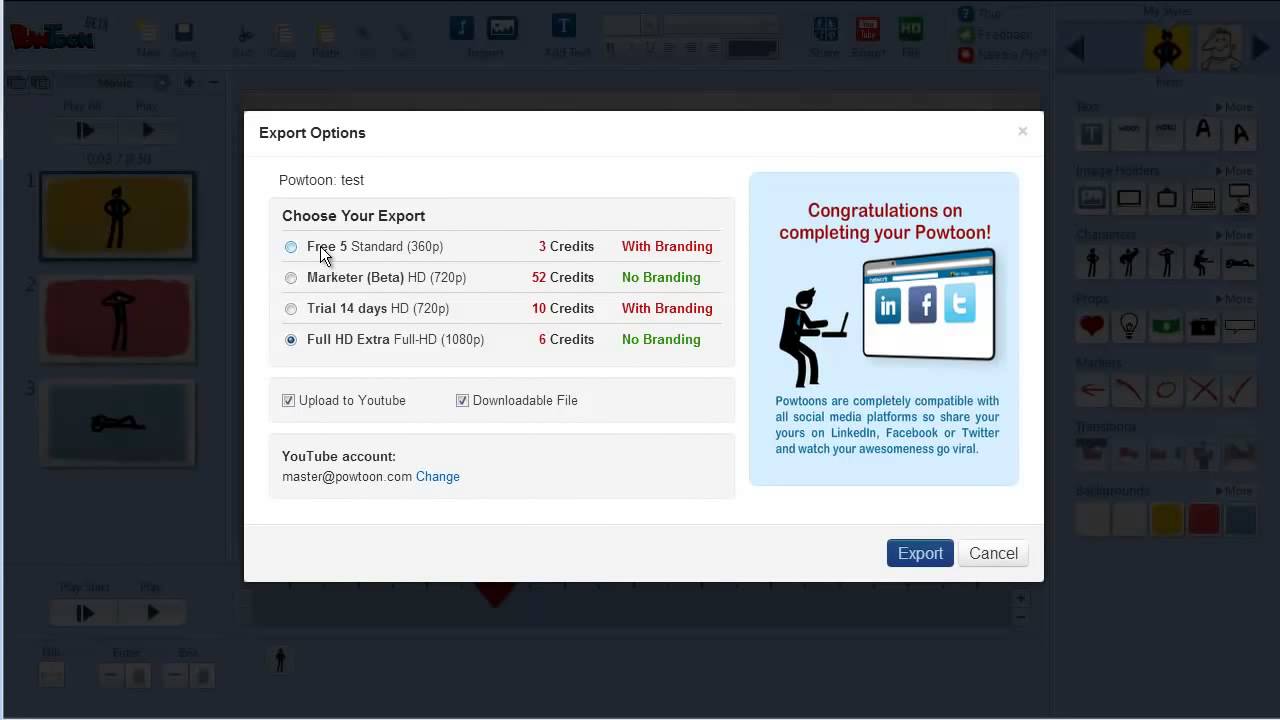1280x720 pixels.
Task: Open slide 2 with the red background
Action: click(117, 318)
